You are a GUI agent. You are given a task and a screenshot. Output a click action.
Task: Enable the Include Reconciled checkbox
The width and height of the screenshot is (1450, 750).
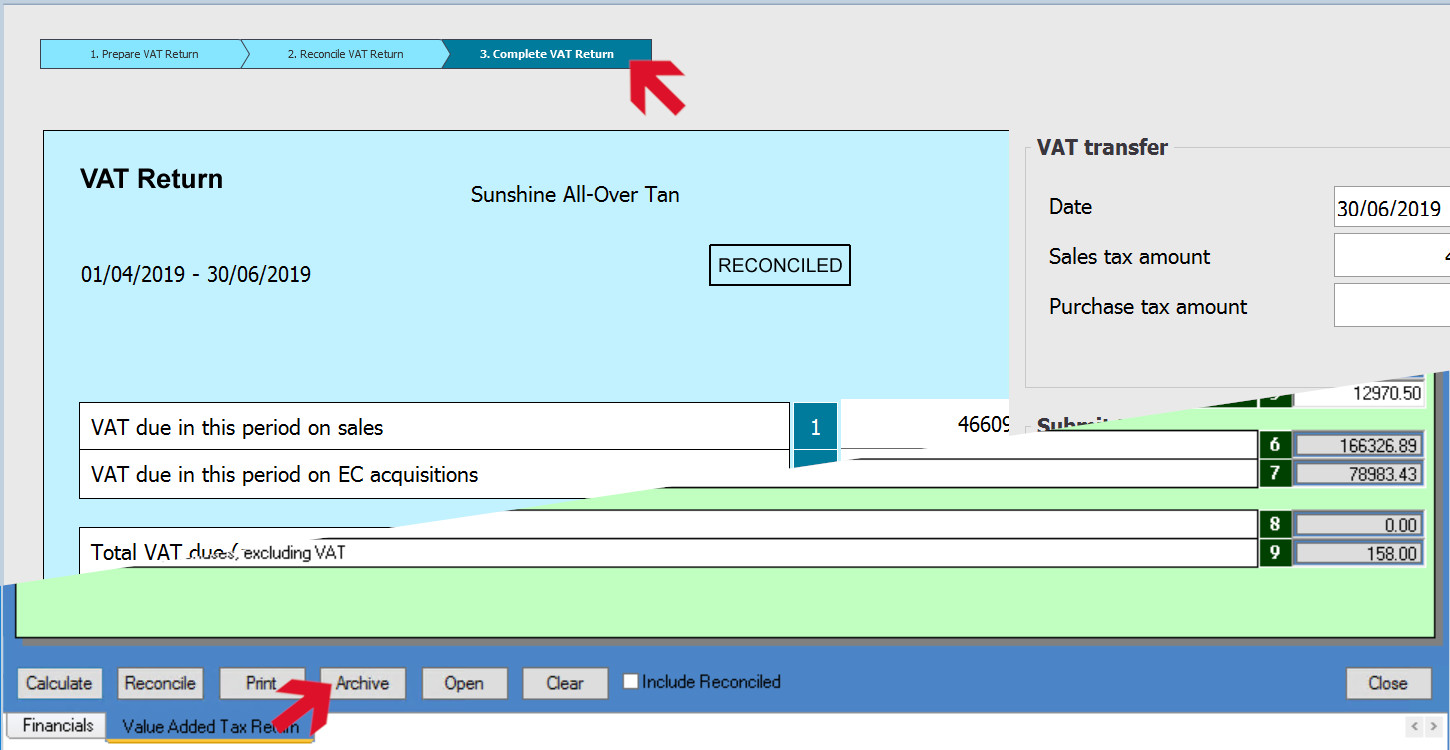pos(631,682)
